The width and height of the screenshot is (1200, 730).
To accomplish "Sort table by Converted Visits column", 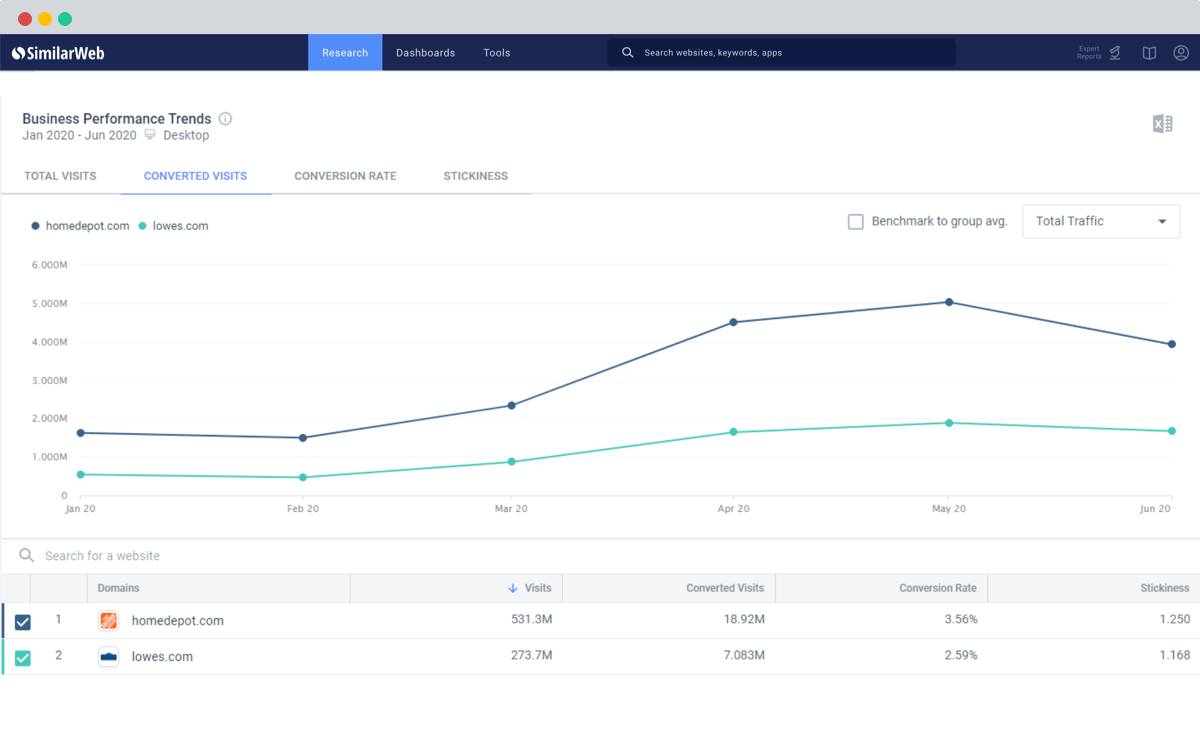I will click(x=725, y=588).
